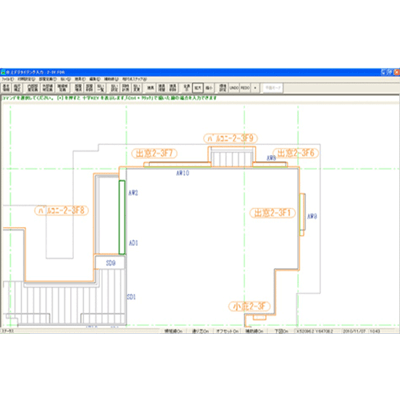This screenshot has height=400, width=400.
Task: Click the first toolbar icon below the ファイル menu
Action: pos(6,88)
